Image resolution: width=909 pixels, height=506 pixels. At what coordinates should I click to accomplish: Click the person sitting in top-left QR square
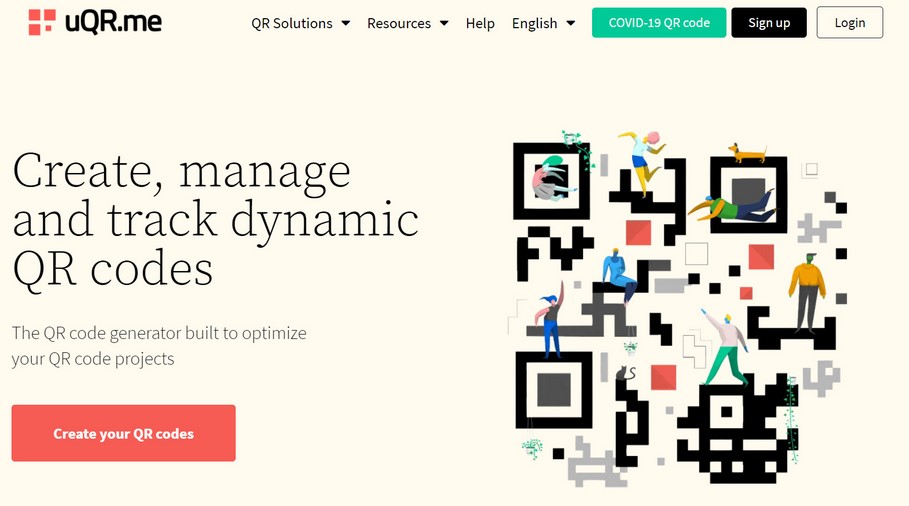[x=549, y=180]
